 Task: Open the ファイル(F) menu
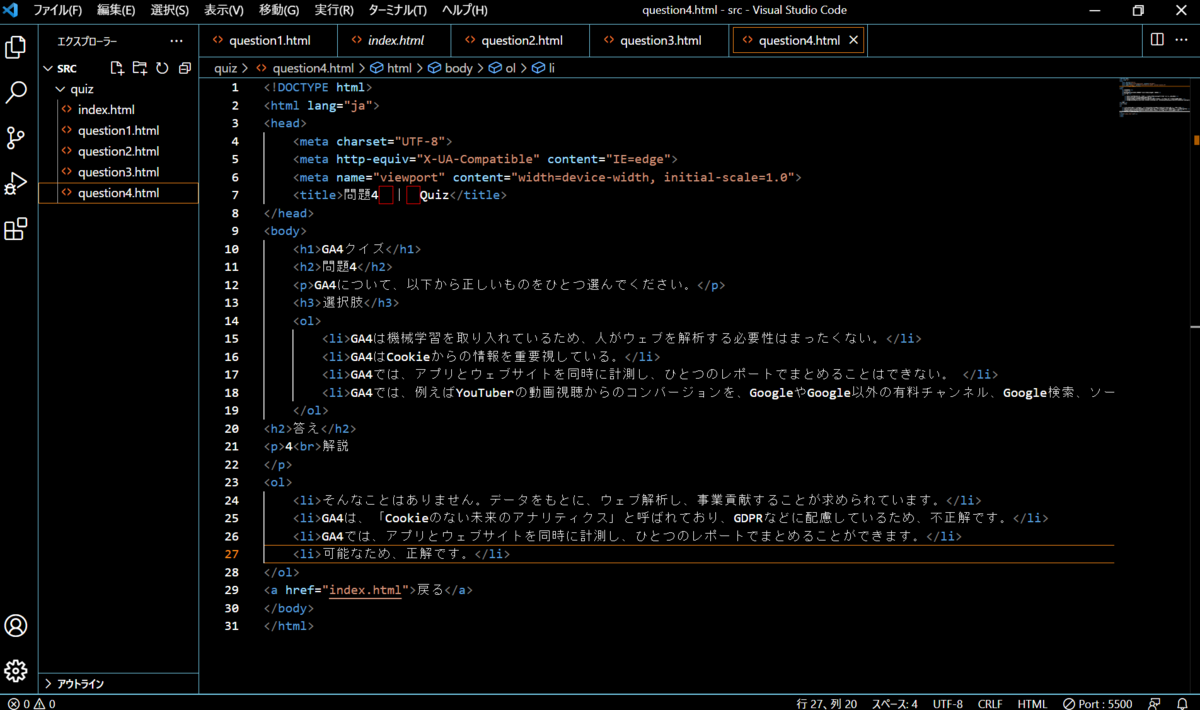point(57,10)
